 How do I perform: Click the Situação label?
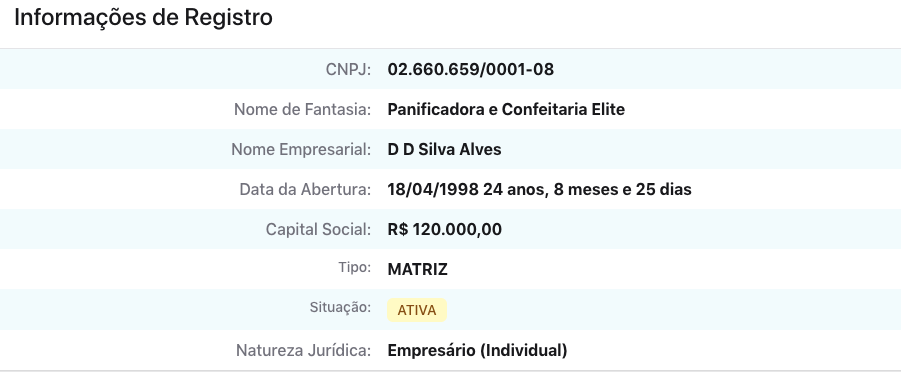pos(340,308)
